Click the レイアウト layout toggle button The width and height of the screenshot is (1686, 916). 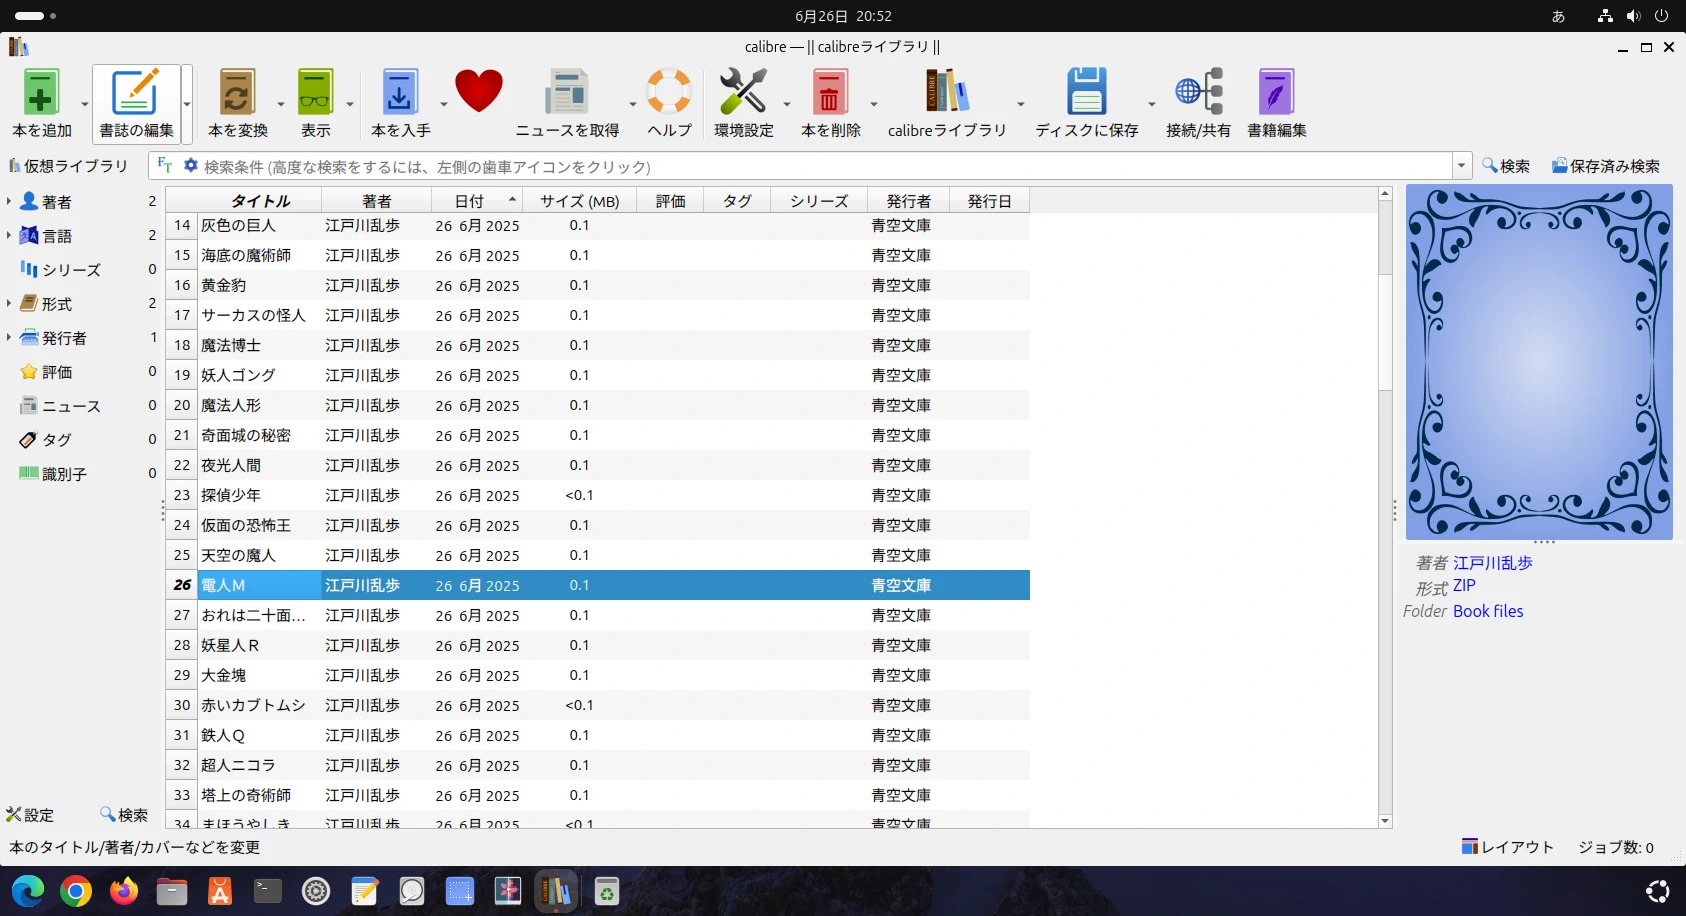(x=1508, y=847)
